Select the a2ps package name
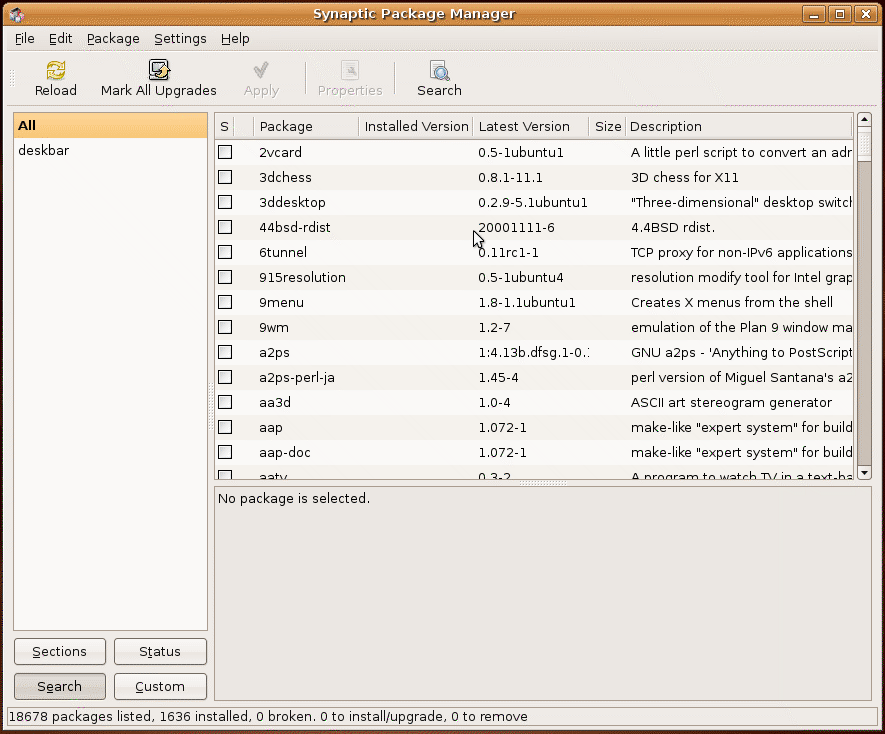The image size is (885, 734). (x=274, y=352)
